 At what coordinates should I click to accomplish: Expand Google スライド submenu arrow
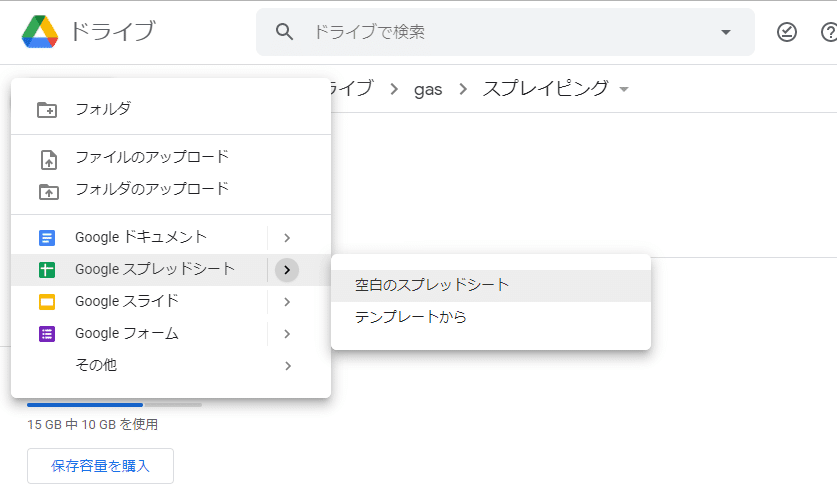tap(287, 302)
